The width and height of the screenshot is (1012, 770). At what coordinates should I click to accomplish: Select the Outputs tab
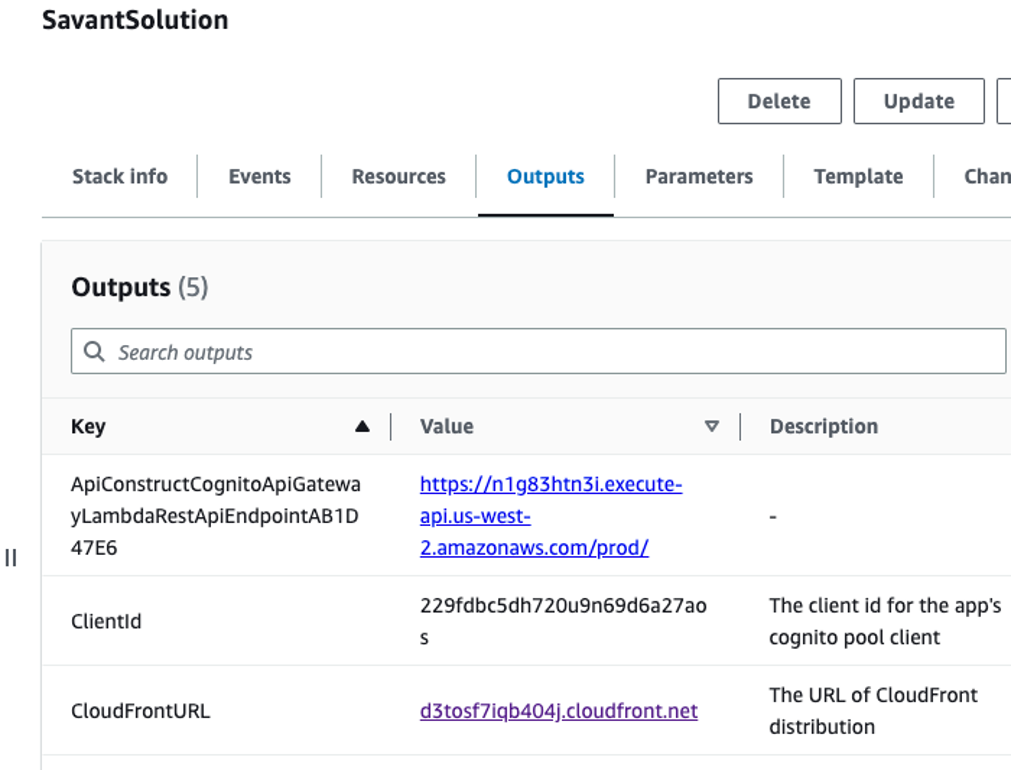click(545, 176)
